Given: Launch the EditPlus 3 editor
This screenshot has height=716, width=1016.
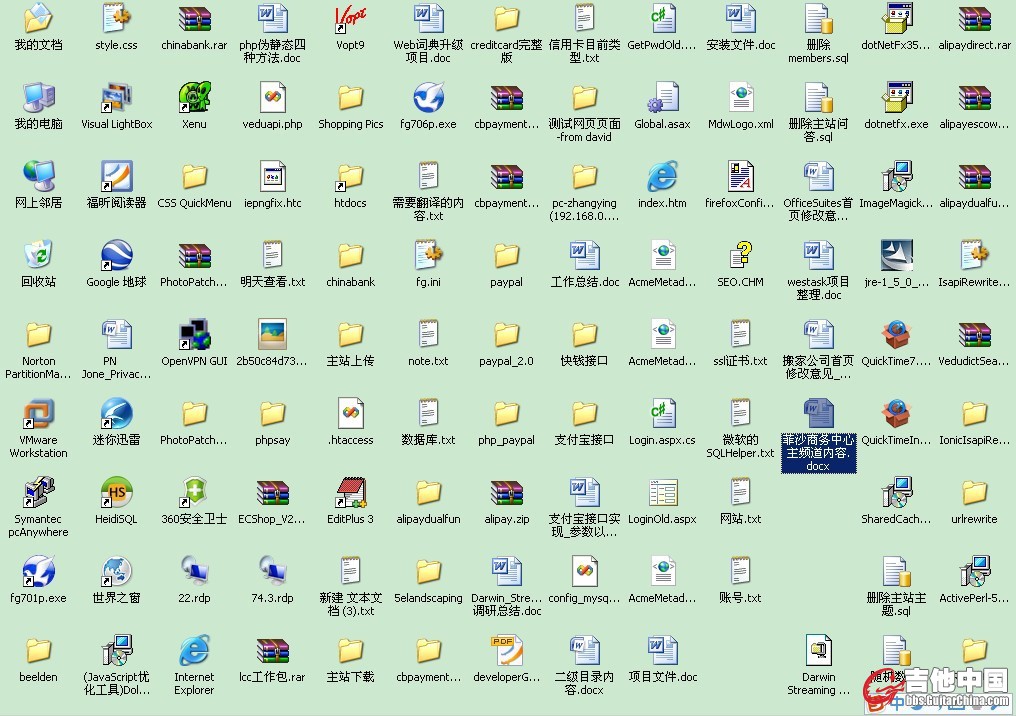Looking at the screenshot, I should pos(350,493).
